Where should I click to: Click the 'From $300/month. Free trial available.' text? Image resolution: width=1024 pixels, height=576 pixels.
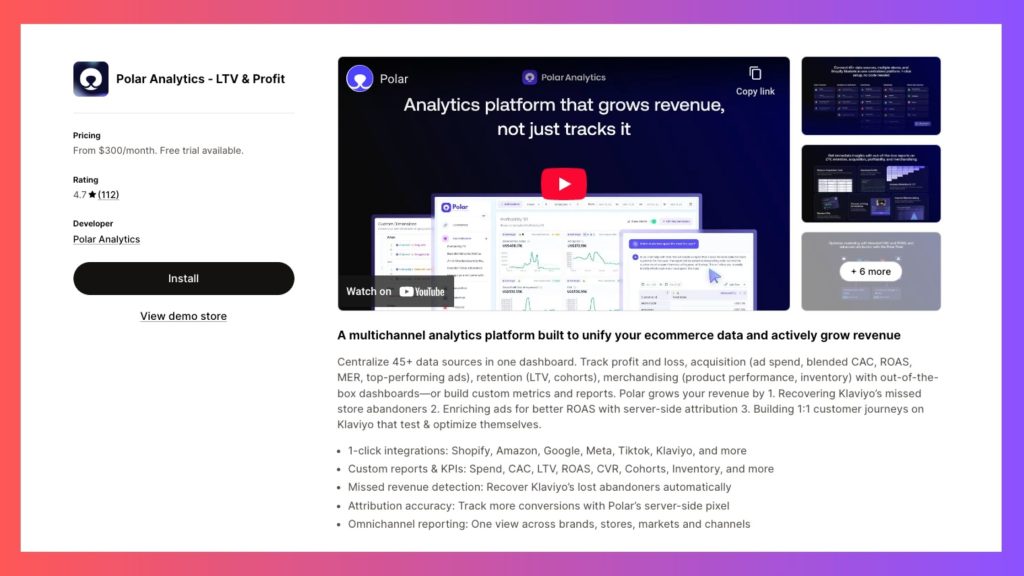pos(158,150)
